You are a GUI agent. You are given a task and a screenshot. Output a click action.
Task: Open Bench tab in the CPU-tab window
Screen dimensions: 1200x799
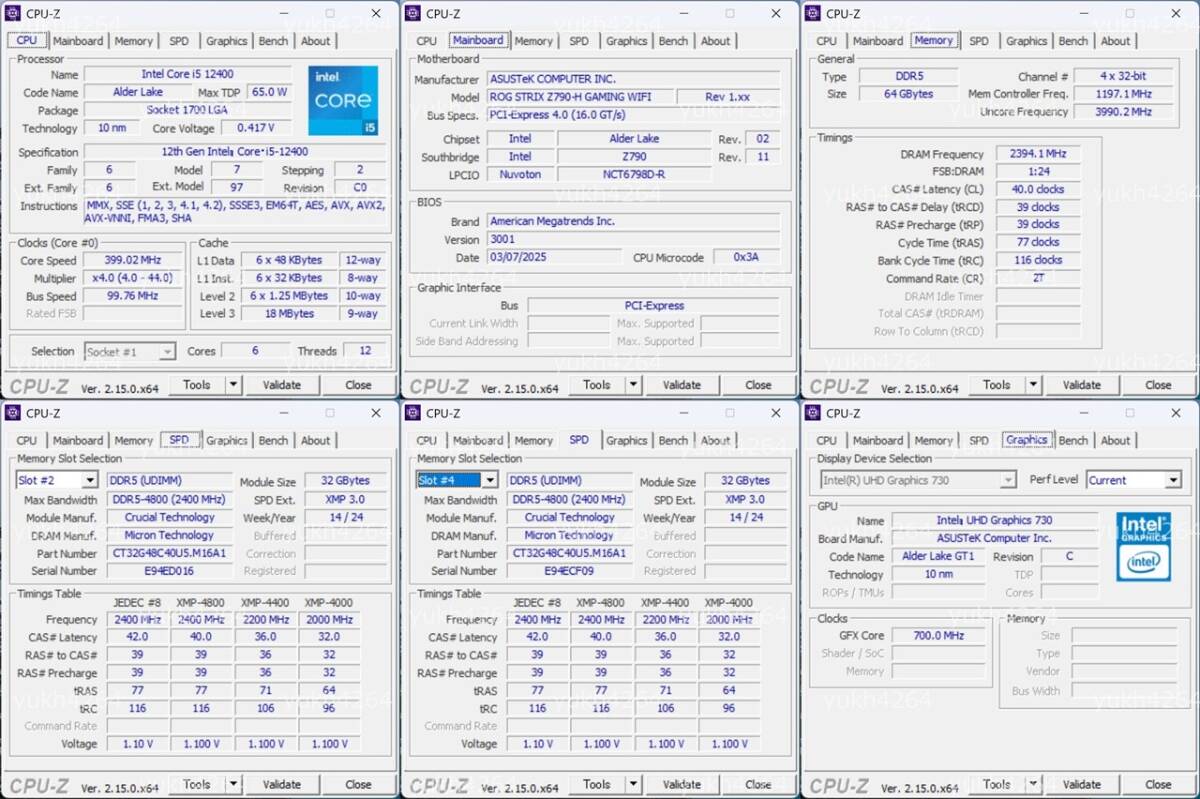273,41
